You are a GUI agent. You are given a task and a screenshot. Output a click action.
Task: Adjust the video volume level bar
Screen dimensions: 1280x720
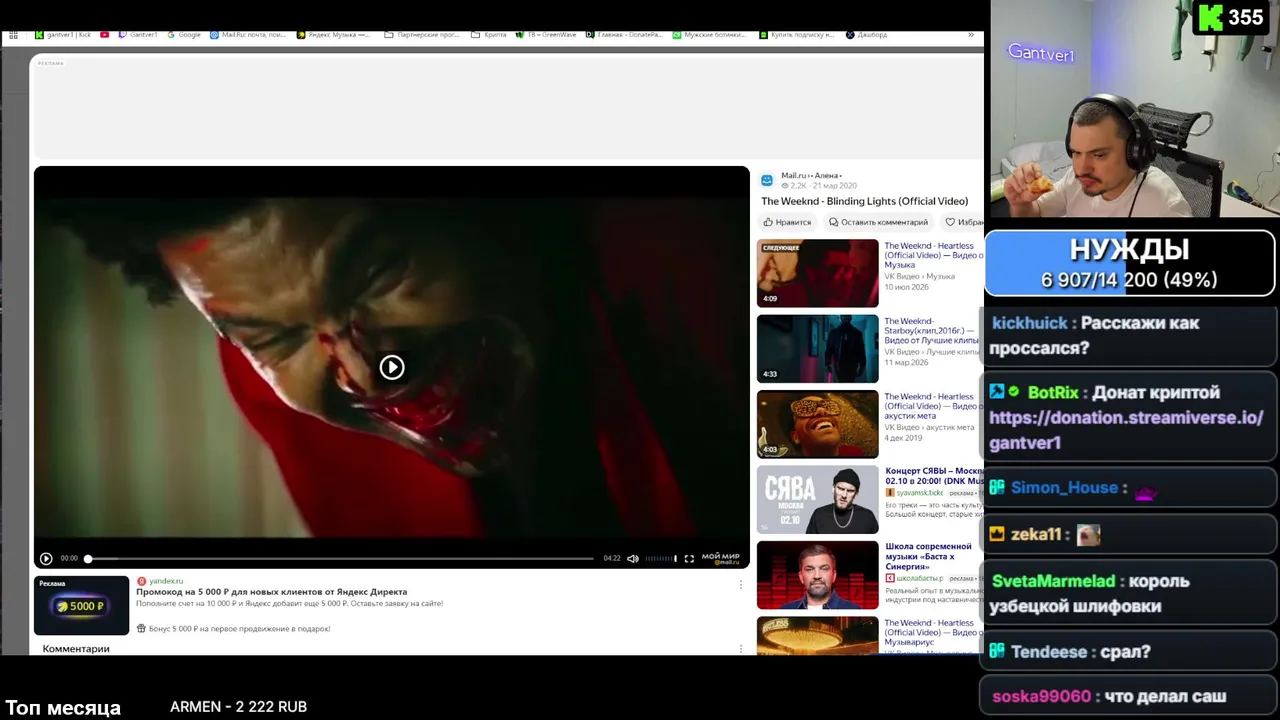tap(660, 558)
